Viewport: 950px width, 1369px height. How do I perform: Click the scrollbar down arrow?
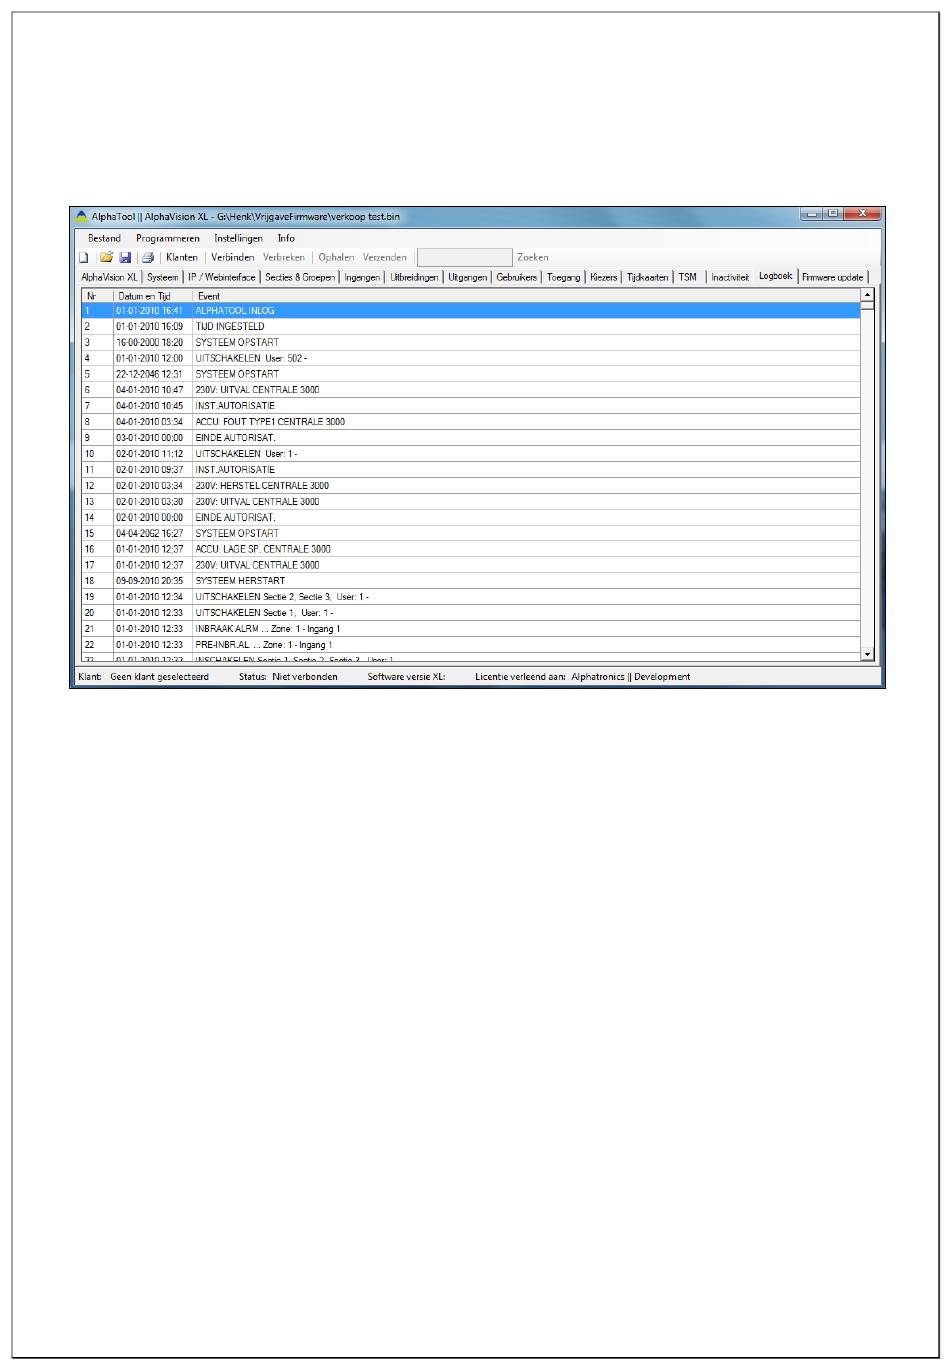pos(867,654)
